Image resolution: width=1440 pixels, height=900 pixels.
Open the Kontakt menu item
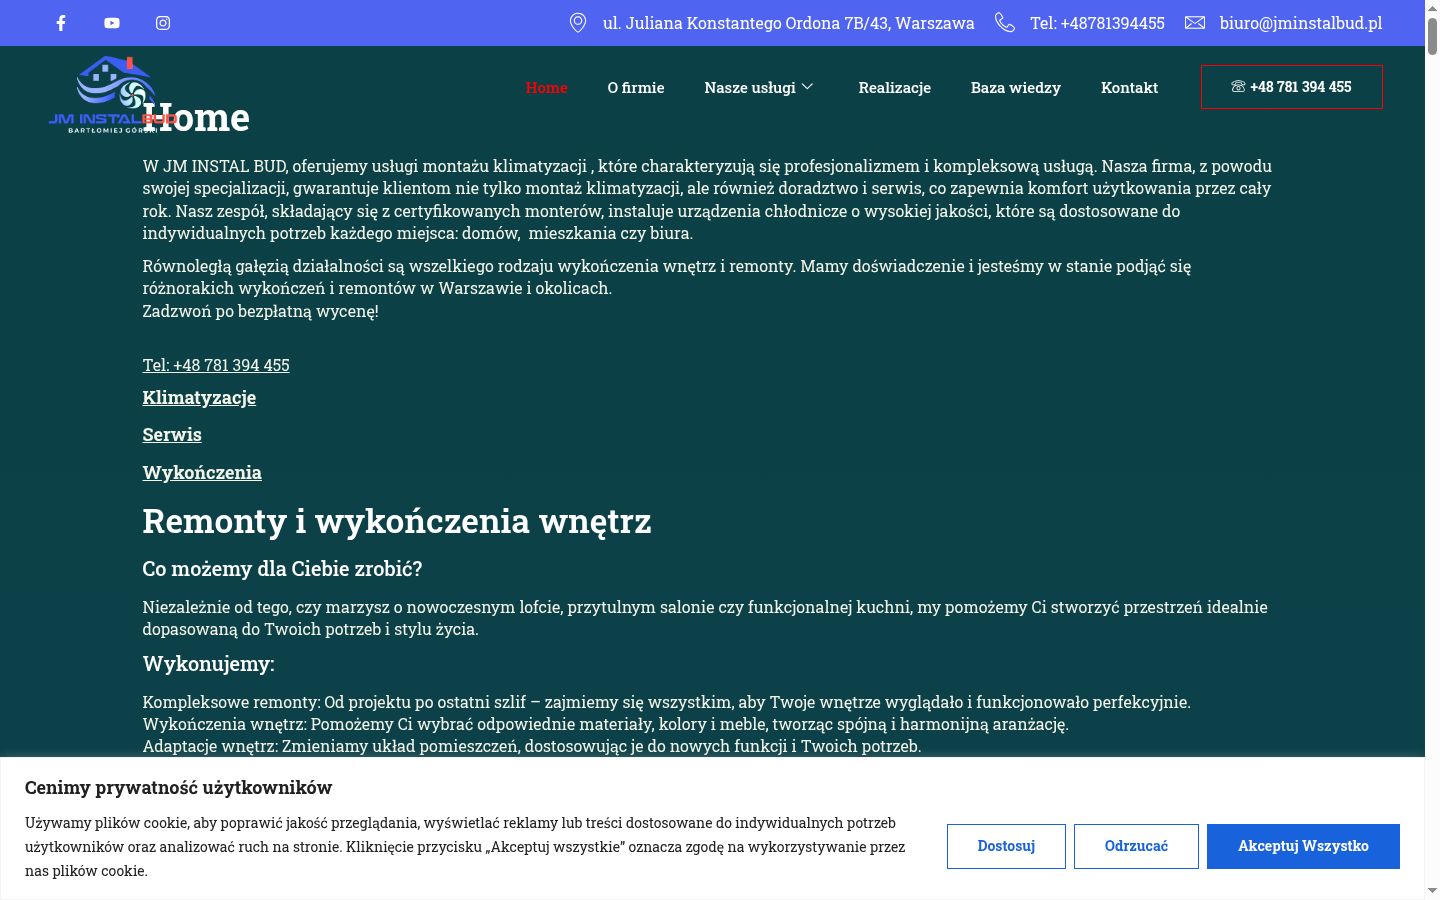[1130, 88]
